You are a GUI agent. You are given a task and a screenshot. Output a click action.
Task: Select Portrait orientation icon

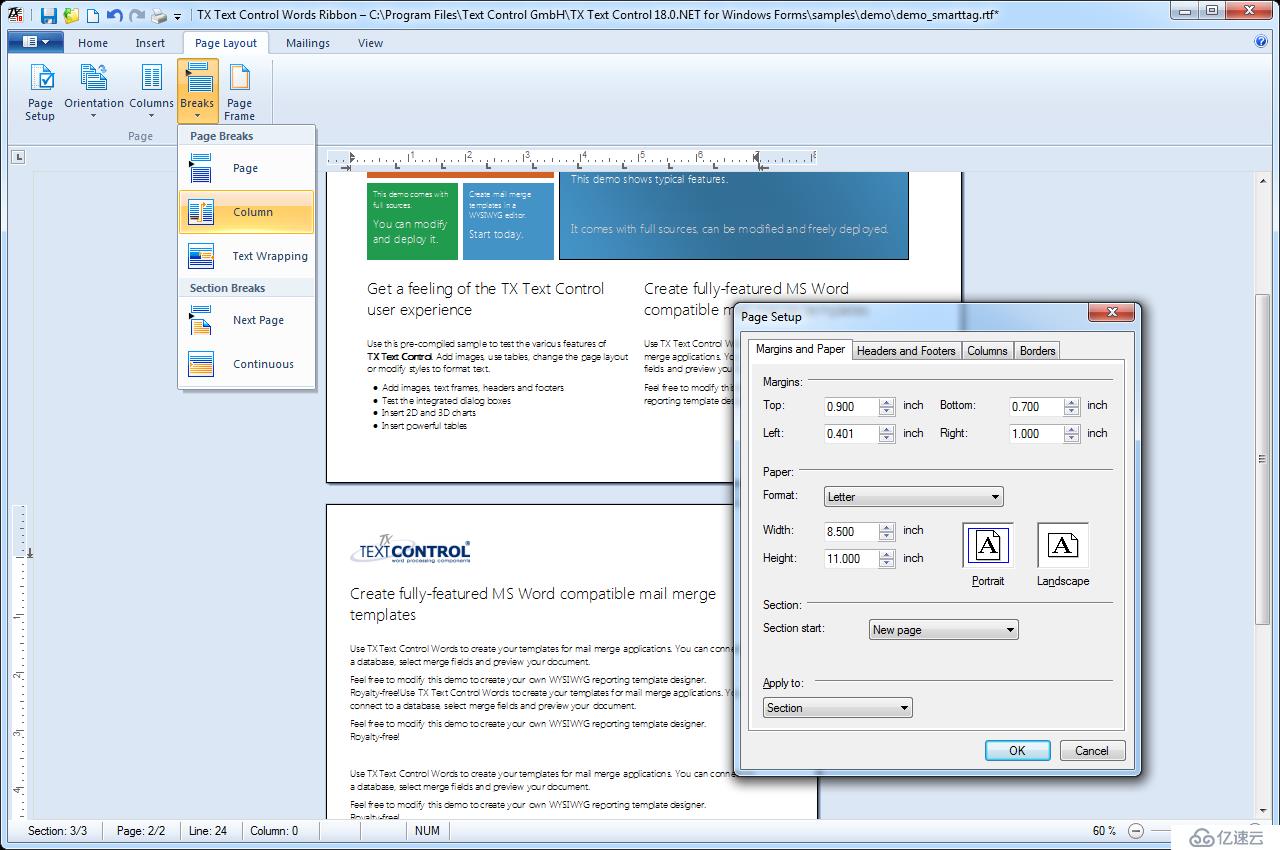pos(988,545)
